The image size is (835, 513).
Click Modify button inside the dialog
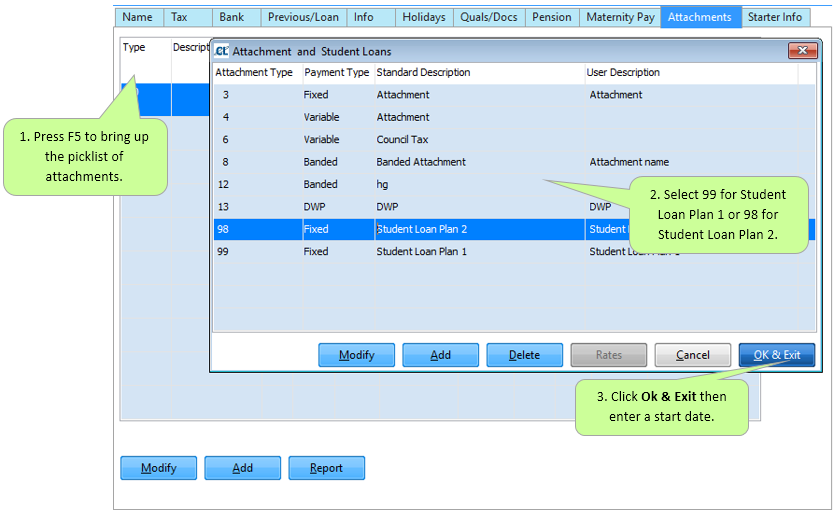tap(357, 355)
